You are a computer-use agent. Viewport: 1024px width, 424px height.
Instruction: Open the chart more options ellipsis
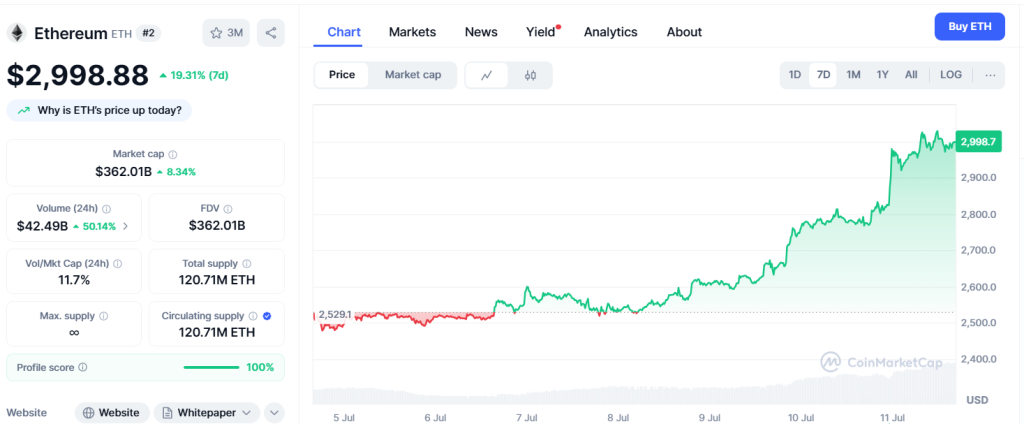[990, 75]
